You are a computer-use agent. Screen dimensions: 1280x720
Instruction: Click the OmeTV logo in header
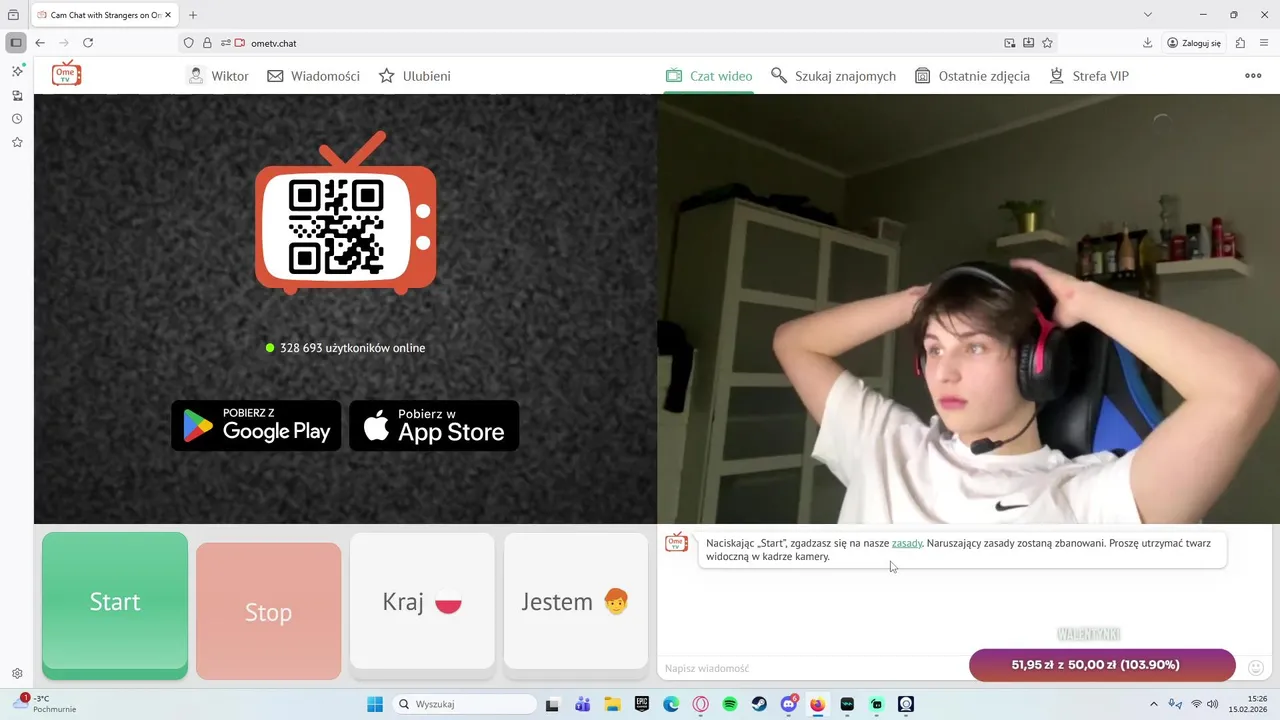point(66,74)
